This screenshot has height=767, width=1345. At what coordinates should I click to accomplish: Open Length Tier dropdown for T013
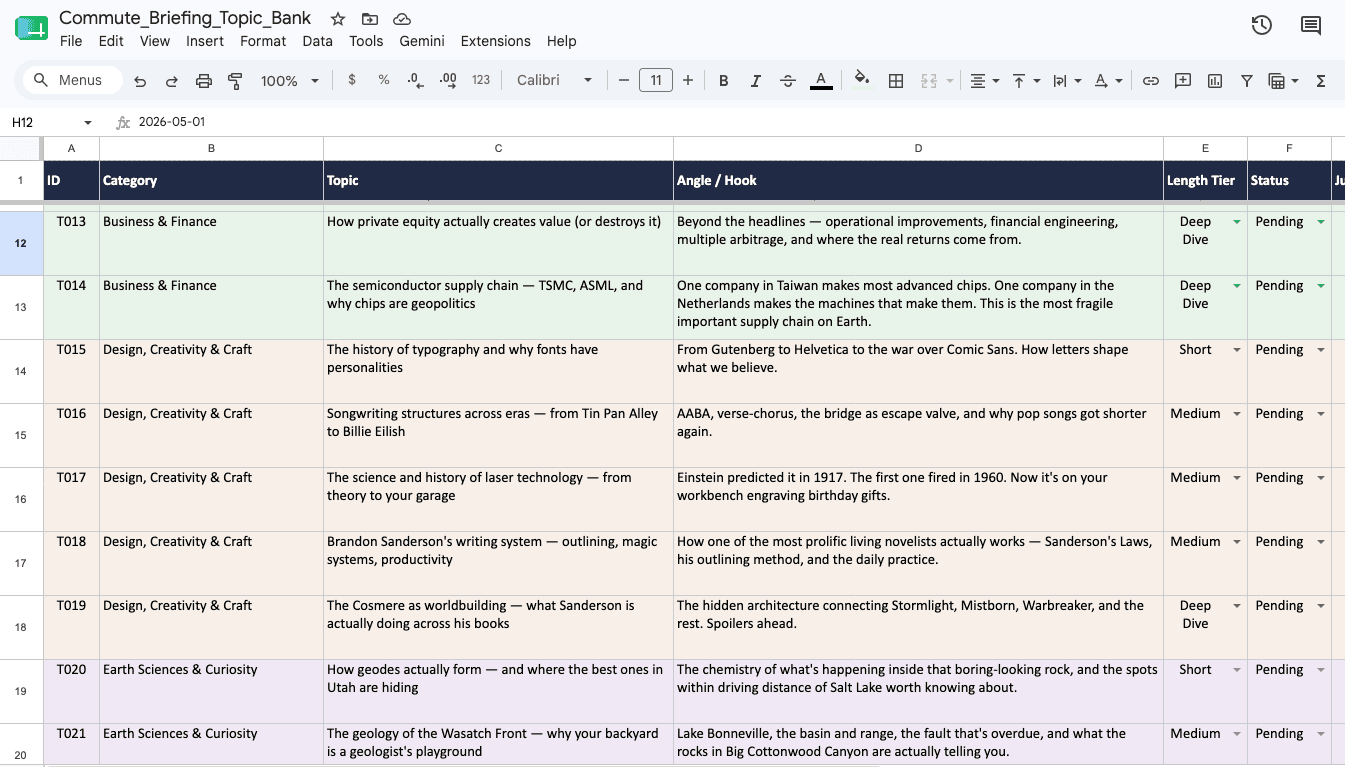(x=1237, y=222)
